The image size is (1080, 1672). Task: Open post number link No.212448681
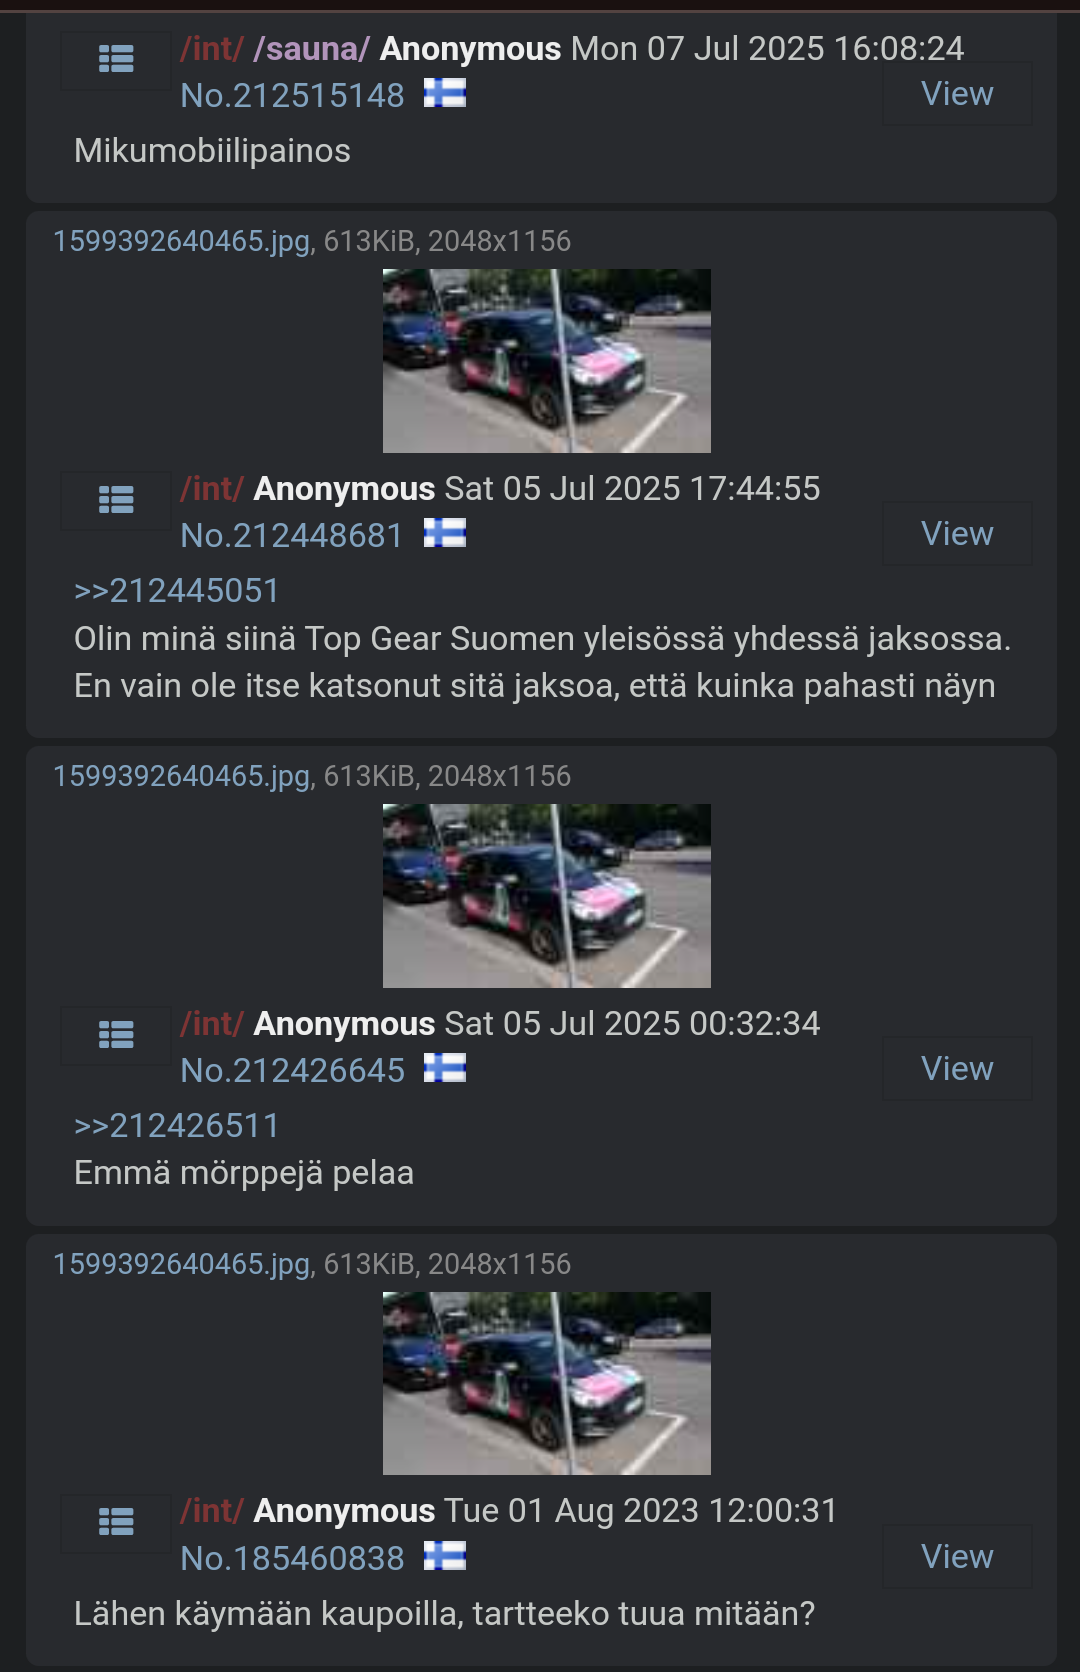click(x=292, y=536)
